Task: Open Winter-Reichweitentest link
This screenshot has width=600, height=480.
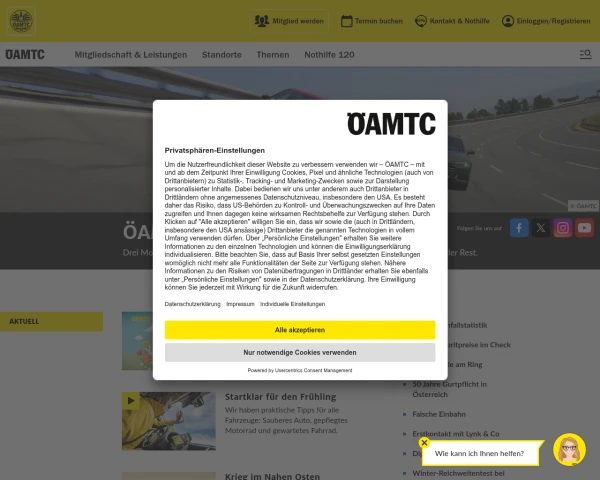Action: click(x=458, y=473)
